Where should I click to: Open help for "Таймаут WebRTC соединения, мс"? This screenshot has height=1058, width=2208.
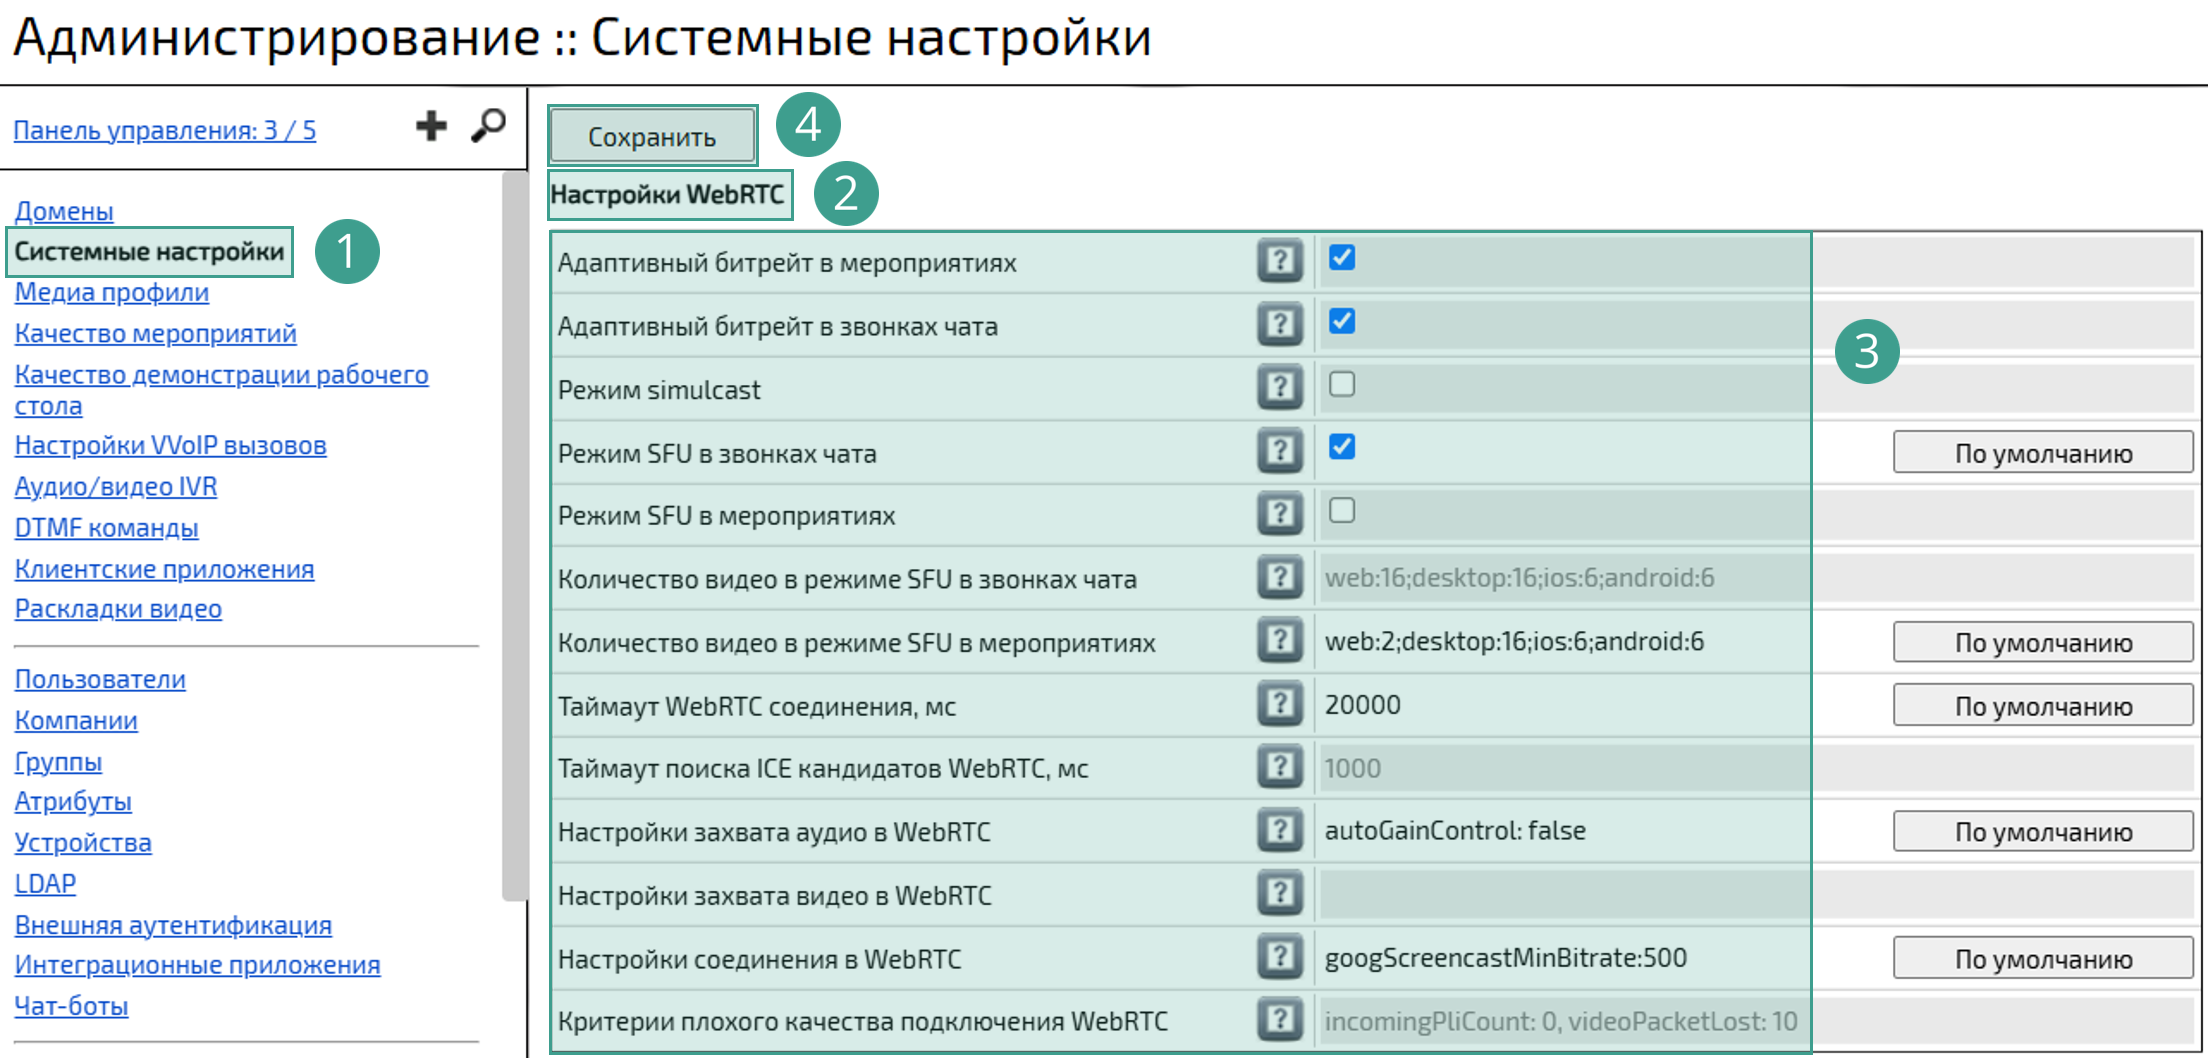(1280, 703)
